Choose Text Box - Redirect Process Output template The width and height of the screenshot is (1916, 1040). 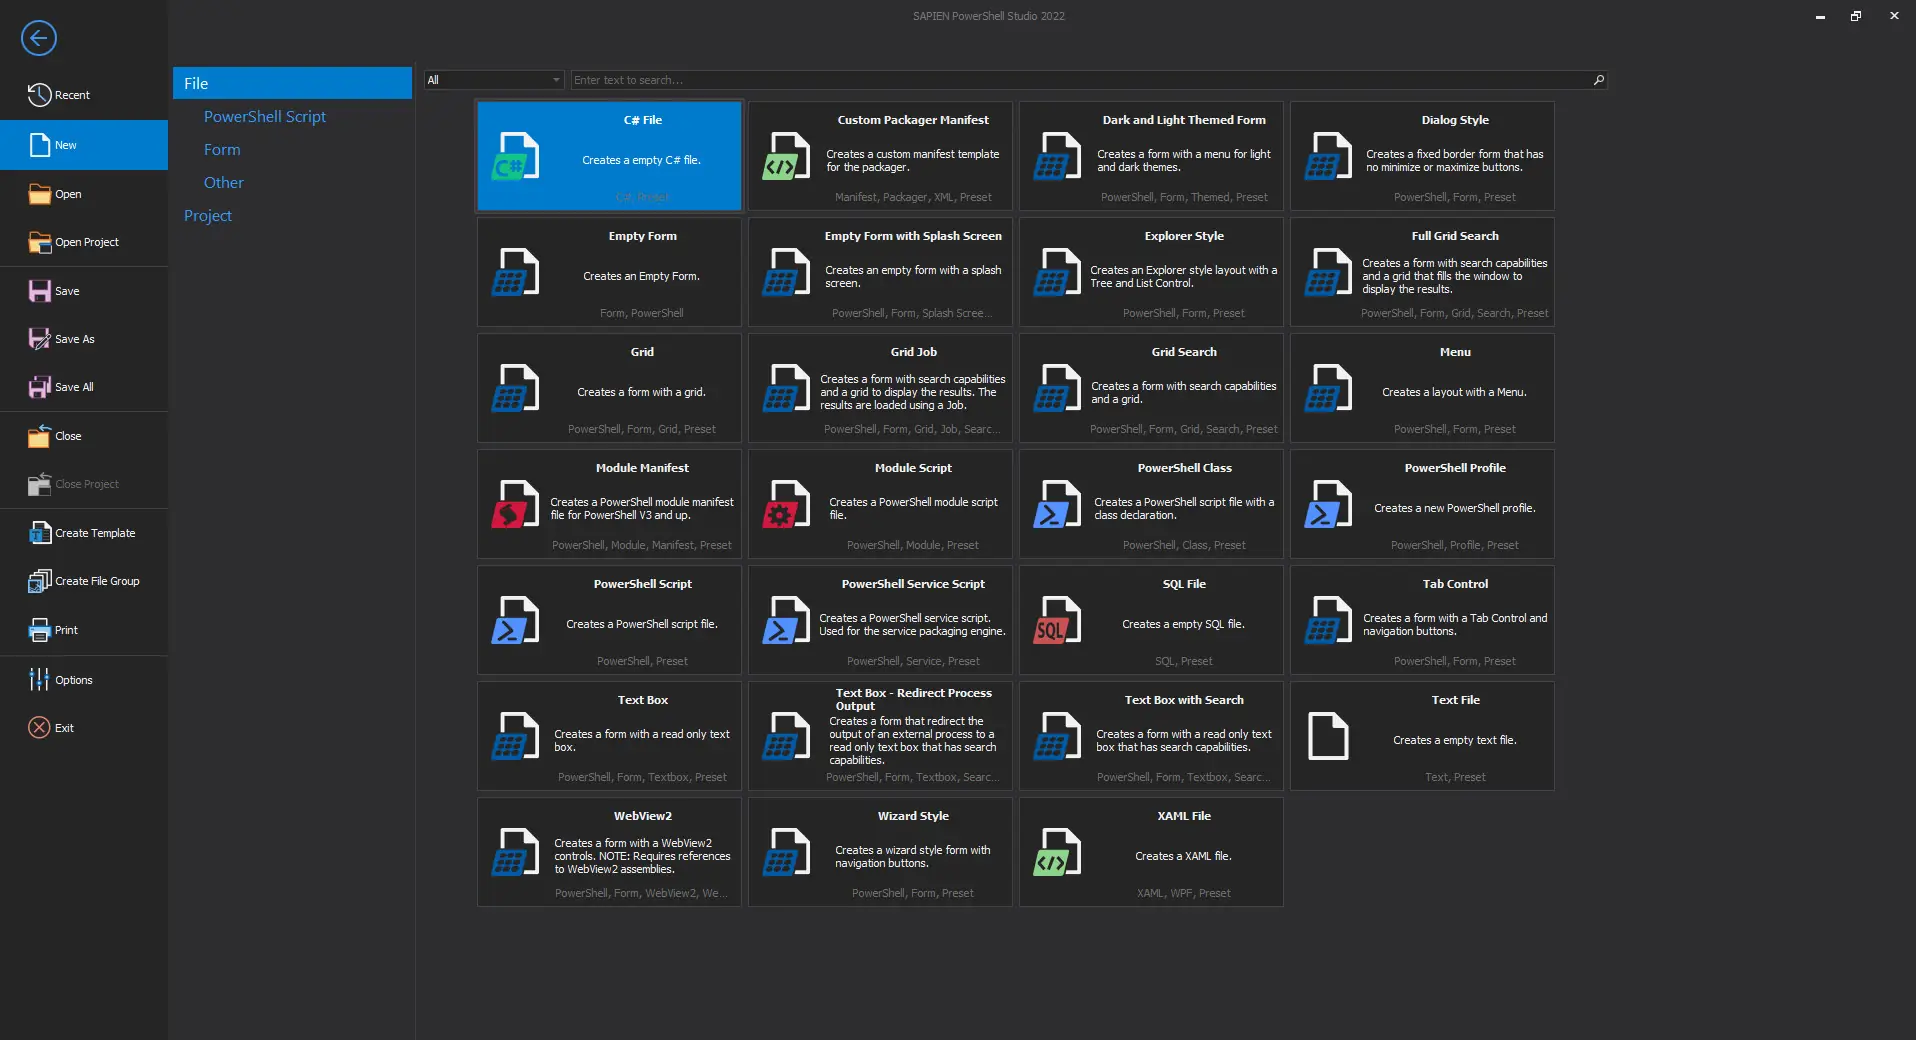[879, 736]
